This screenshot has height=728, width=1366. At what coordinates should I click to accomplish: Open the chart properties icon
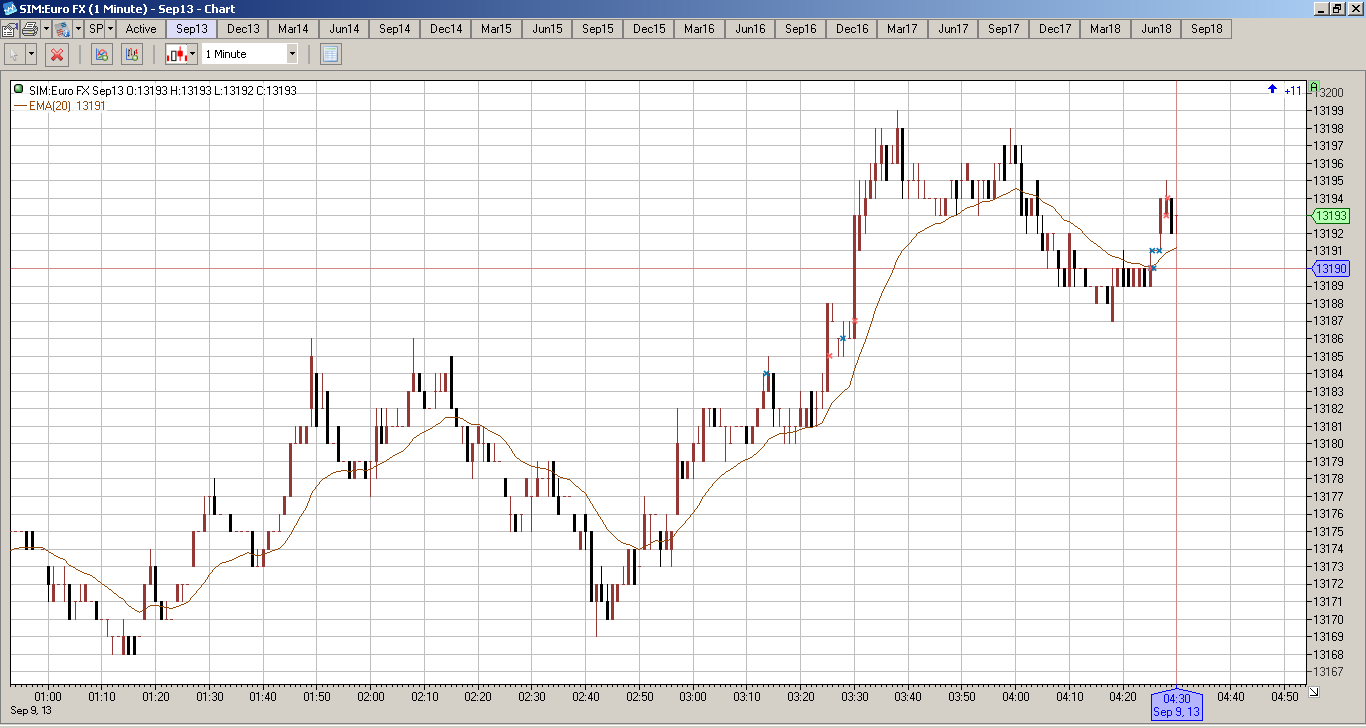tap(9, 29)
